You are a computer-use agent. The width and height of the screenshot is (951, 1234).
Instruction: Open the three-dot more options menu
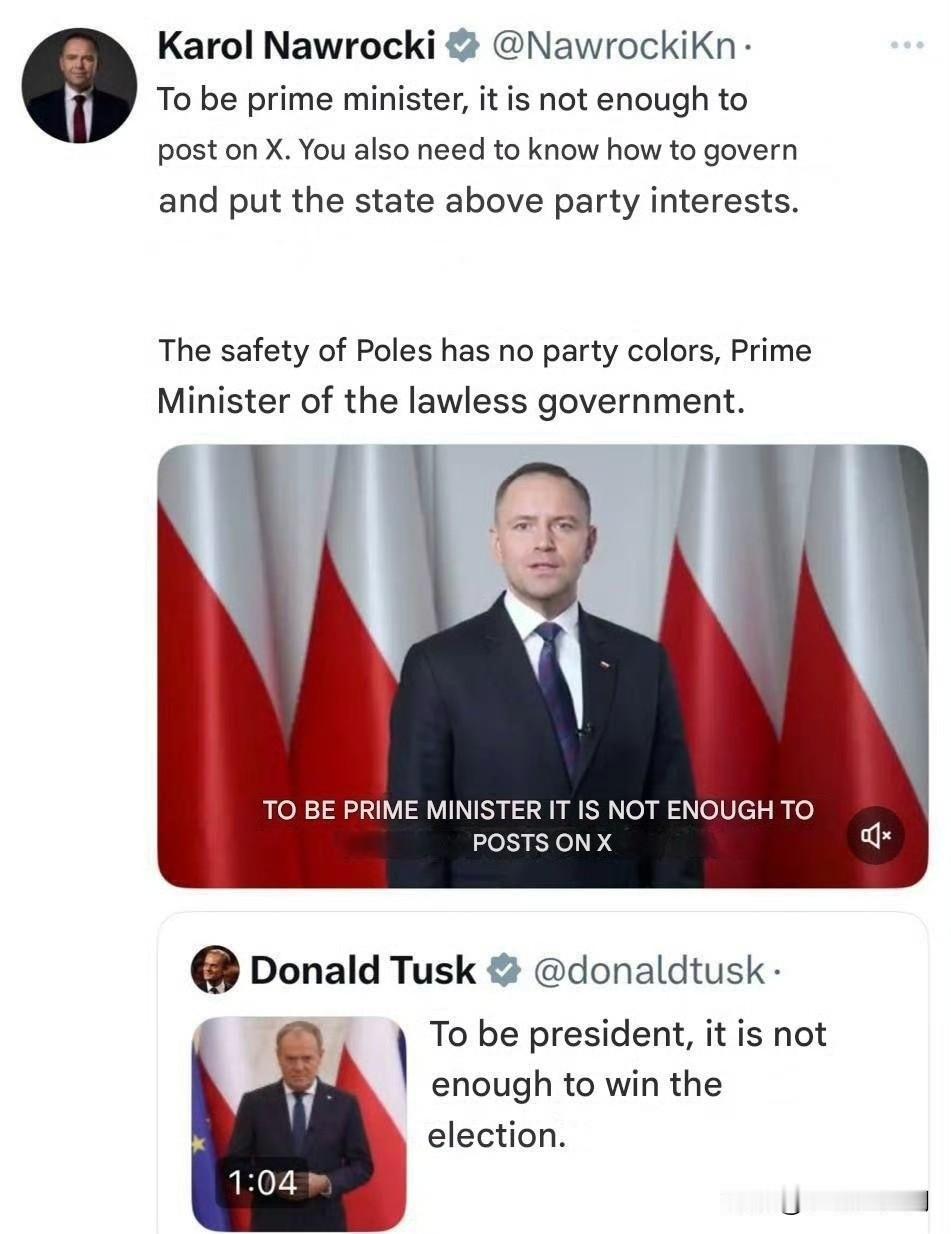point(907,46)
